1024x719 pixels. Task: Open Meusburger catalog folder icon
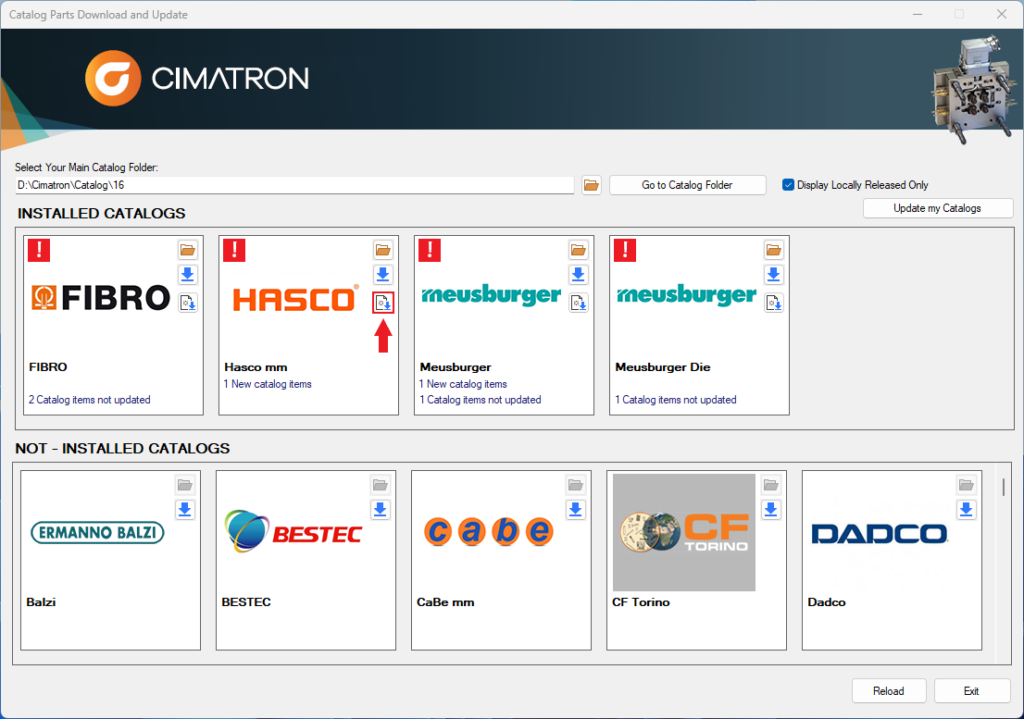(578, 249)
